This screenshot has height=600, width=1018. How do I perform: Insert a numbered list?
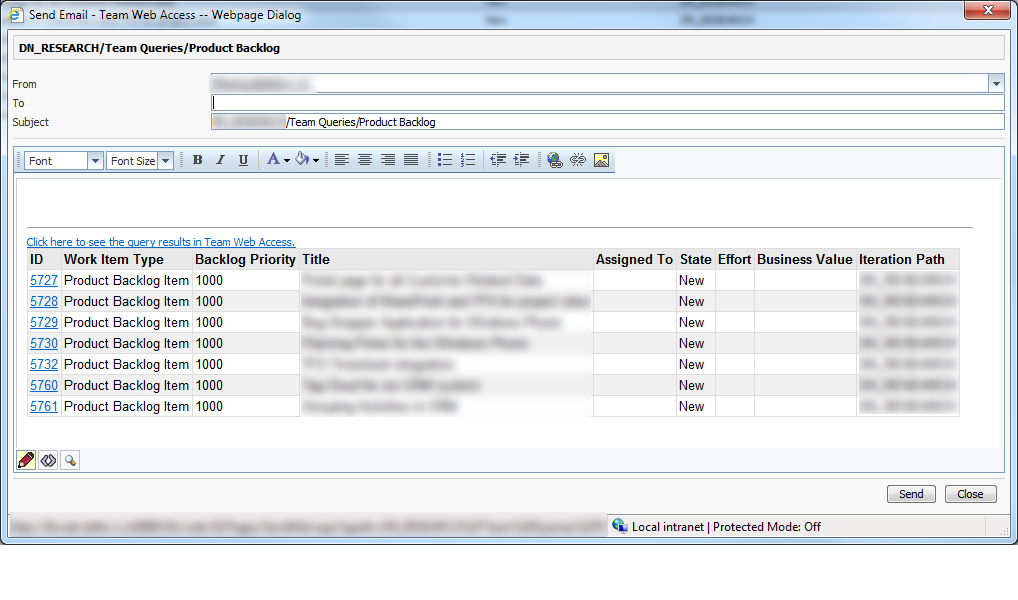(467, 160)
